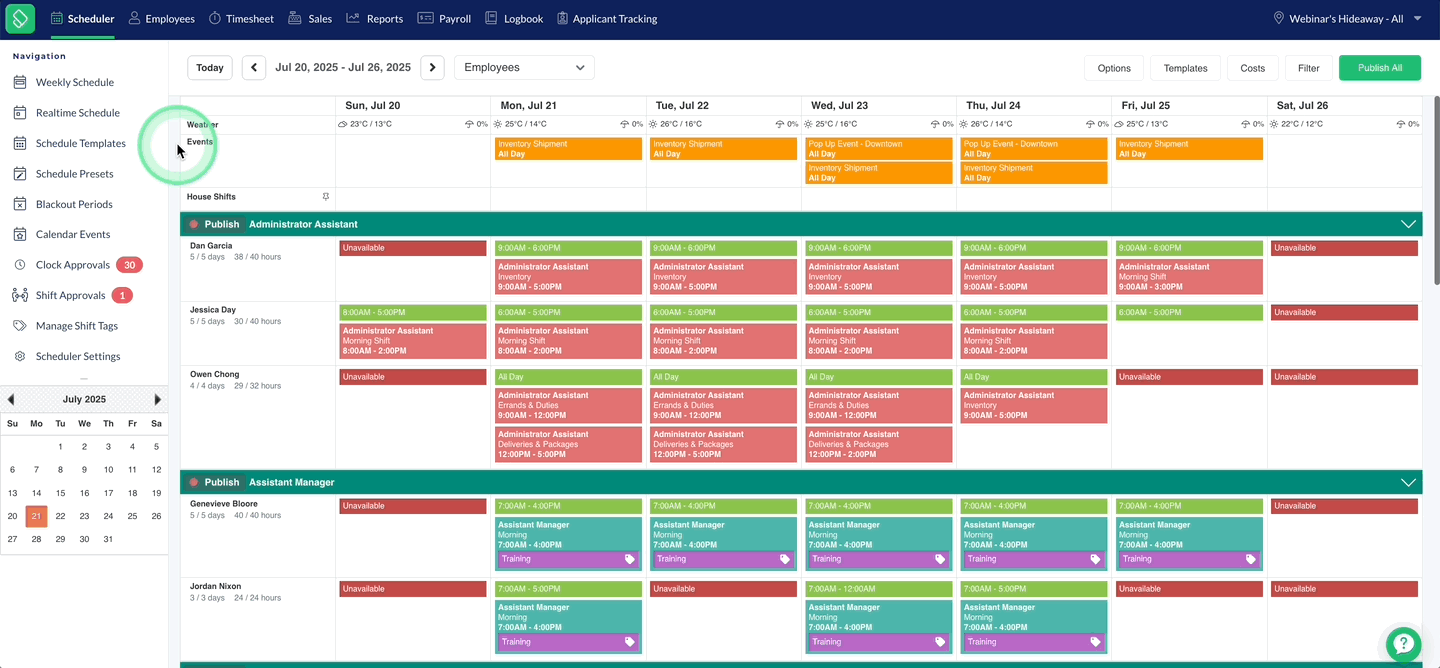Click the Shift Approvals badge showing 1
Image resolution: width=1440 pixels, height=668 pixels.
[122, 295]
